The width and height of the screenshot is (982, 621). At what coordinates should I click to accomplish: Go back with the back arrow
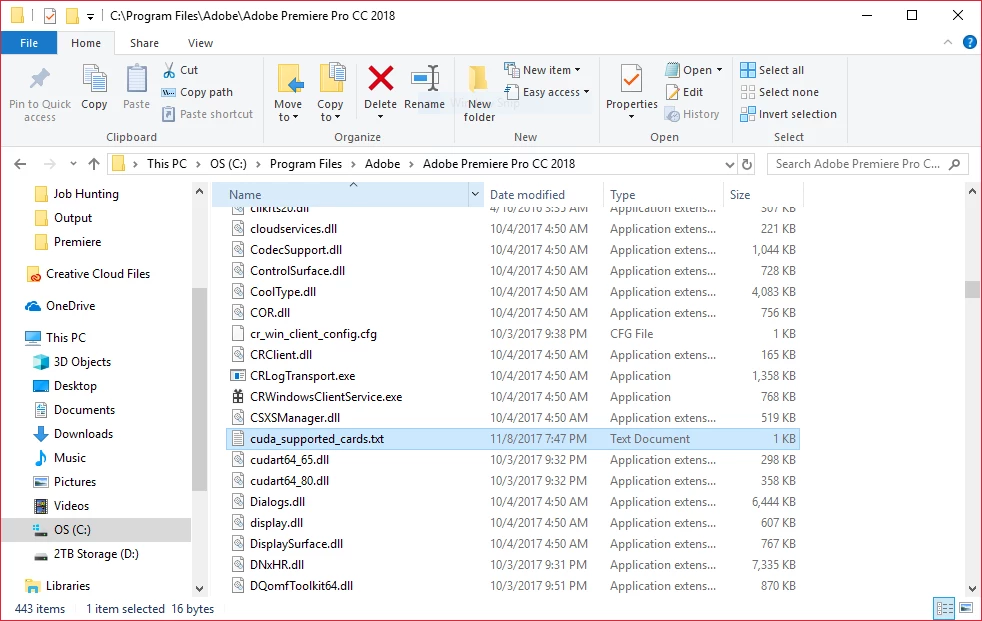click(x=20, y=164)
